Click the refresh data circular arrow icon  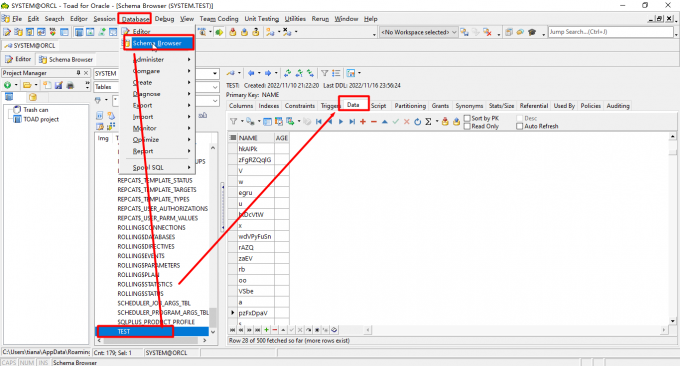417,122
